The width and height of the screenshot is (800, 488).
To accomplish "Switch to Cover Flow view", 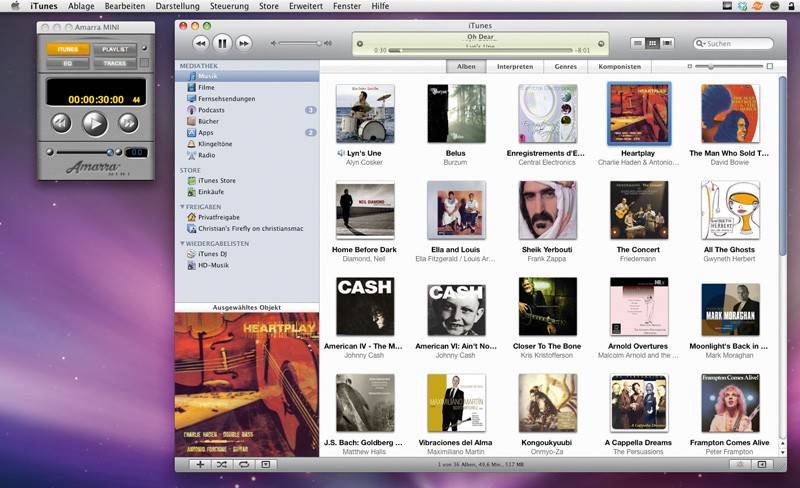I will 667,43.
